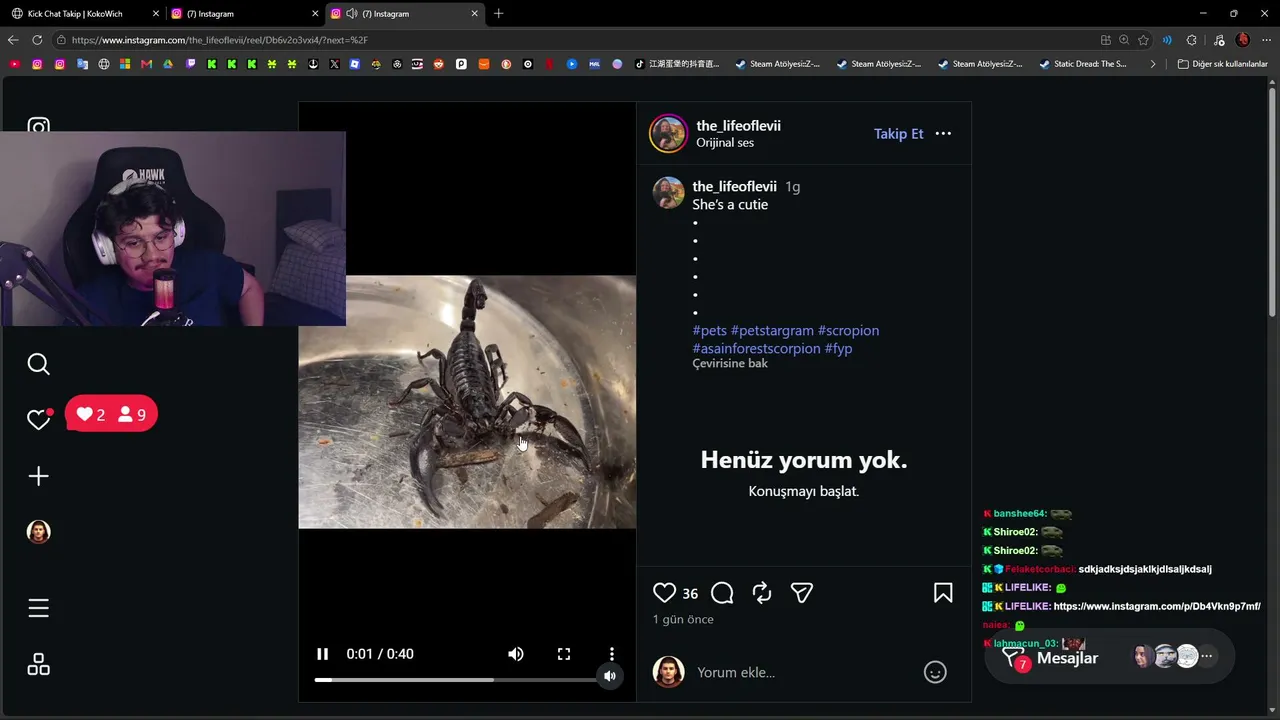Open the browser zoom magnifier icon
1280x720 pixels.
(1124, 40)
